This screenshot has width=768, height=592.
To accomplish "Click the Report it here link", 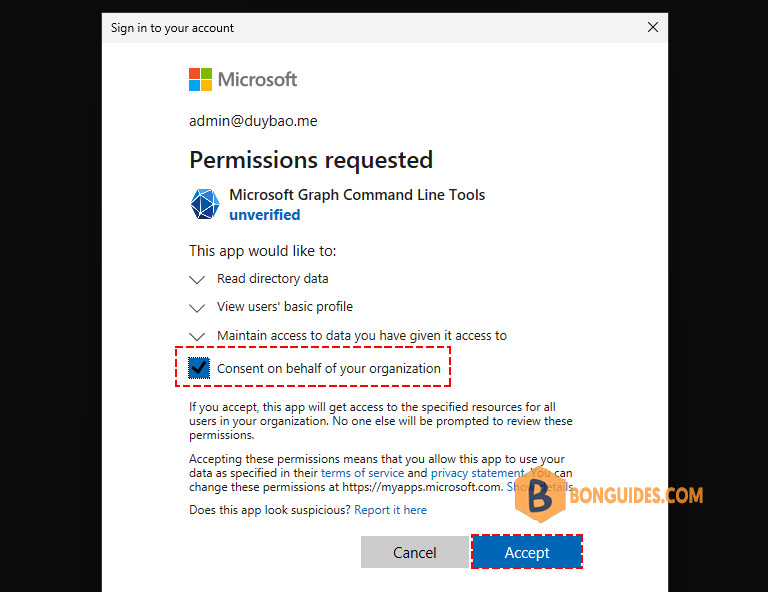I will [390, 510].
